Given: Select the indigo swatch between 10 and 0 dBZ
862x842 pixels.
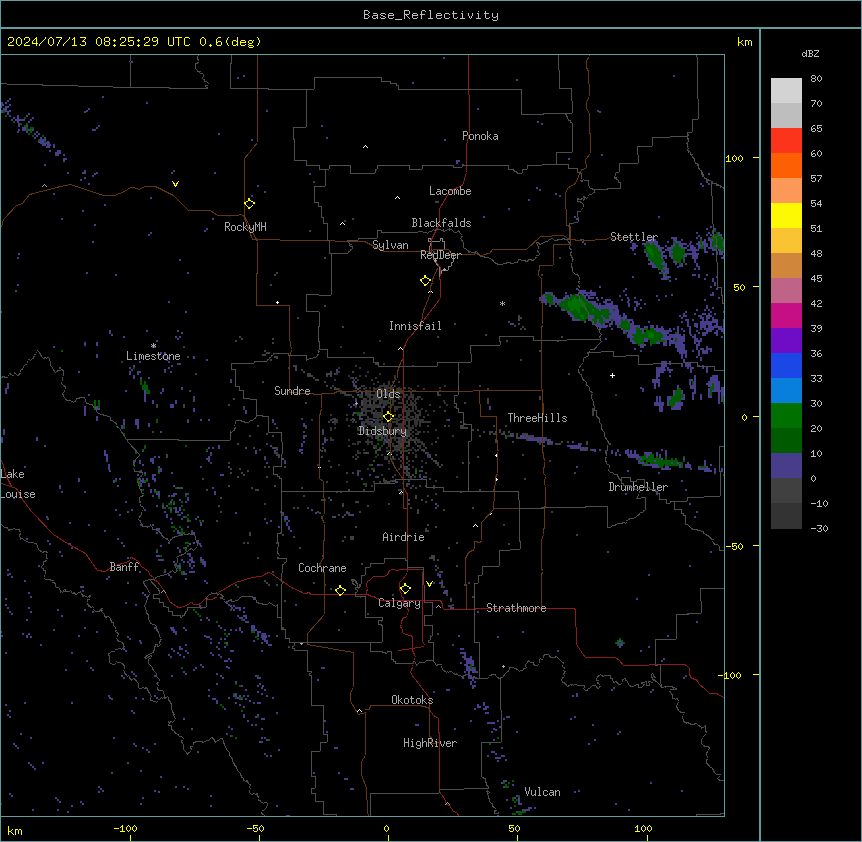Looking at the screenshot, I should click(x=786, y=466).
